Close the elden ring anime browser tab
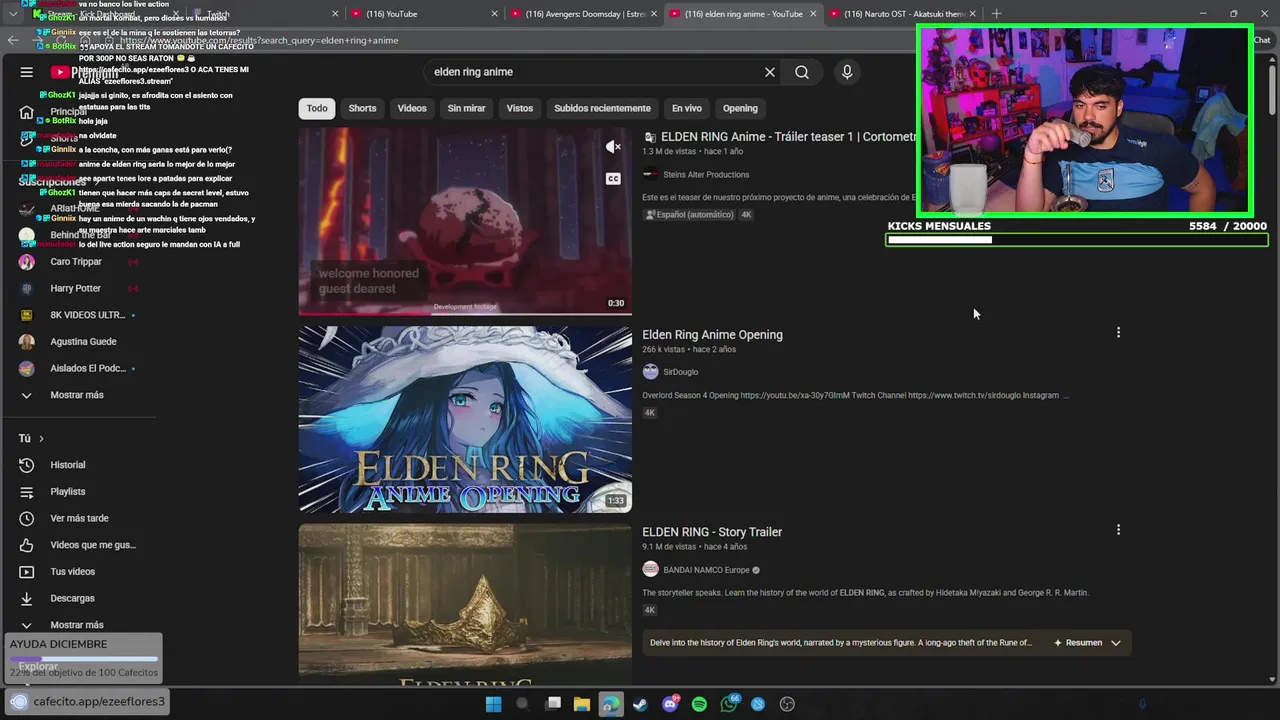This screenshot has height=720, width=1280. coord(813,14)
